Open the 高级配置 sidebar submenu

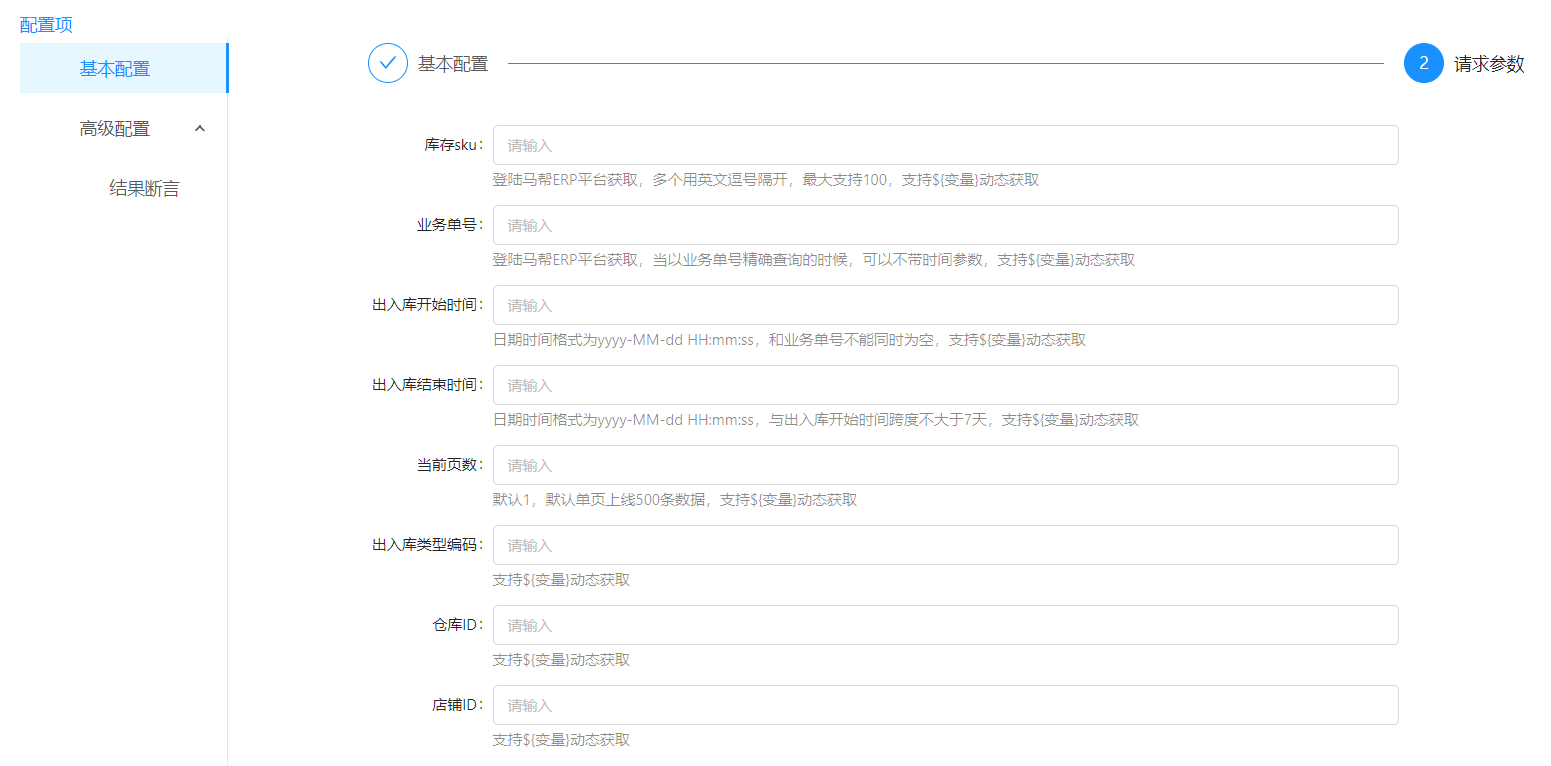pyautogui.click(x=115, y=129)
